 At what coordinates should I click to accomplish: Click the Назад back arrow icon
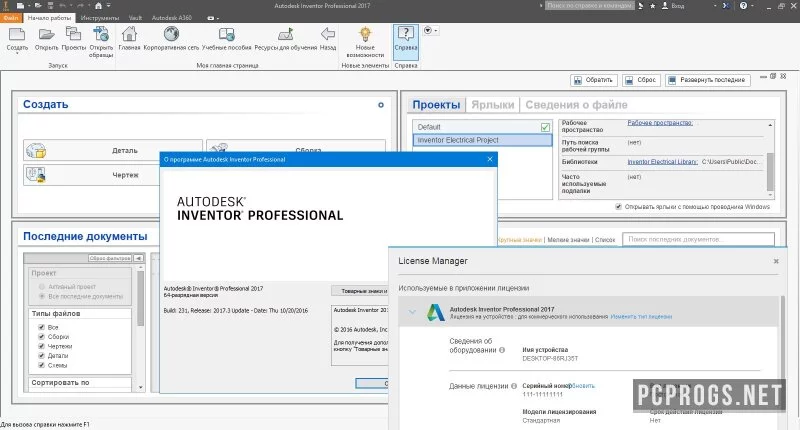coord(328,34)
